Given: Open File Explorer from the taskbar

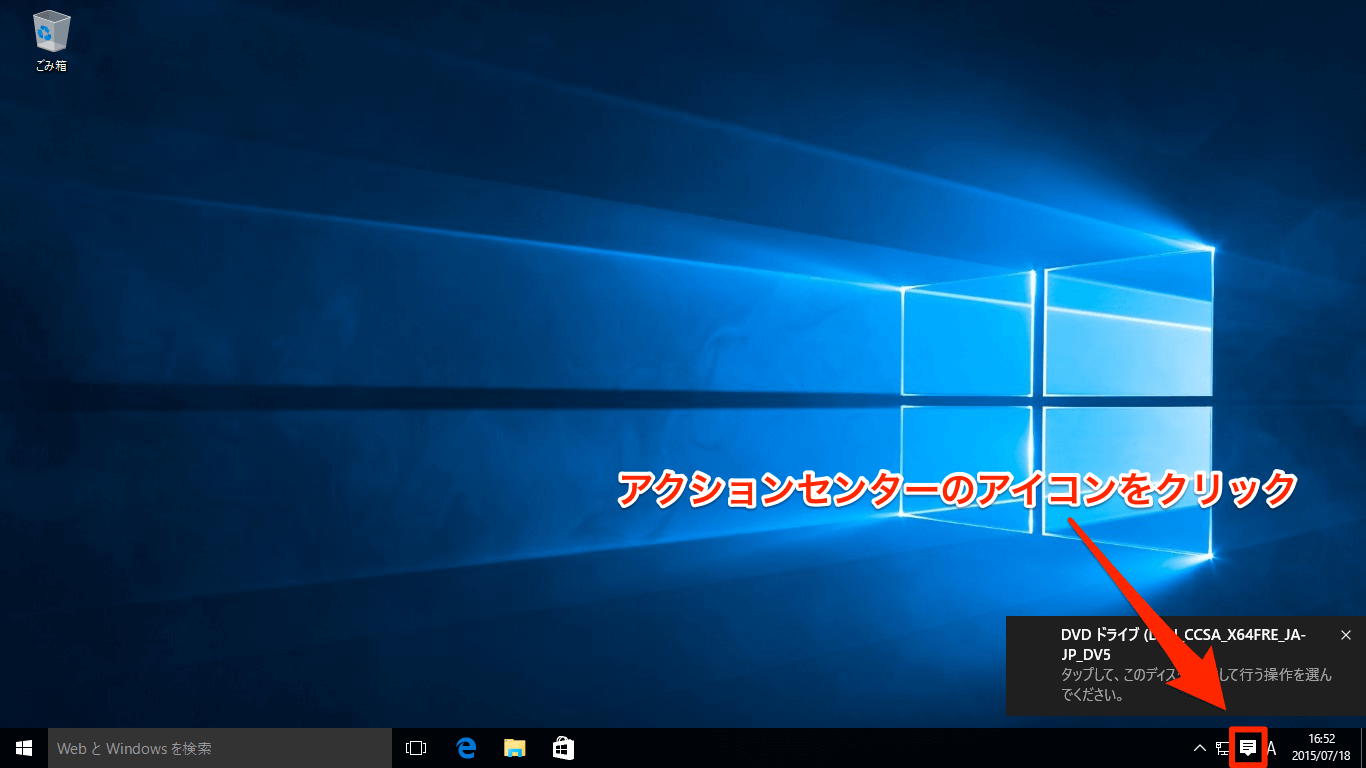Looking at the screenshot, I should click(514, 748).
